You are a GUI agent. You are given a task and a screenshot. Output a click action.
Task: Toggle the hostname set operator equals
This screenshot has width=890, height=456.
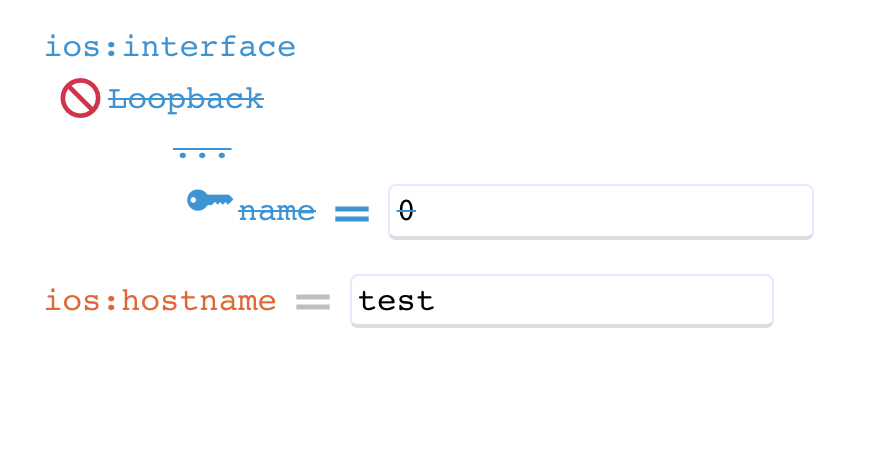tap(313, 302)
